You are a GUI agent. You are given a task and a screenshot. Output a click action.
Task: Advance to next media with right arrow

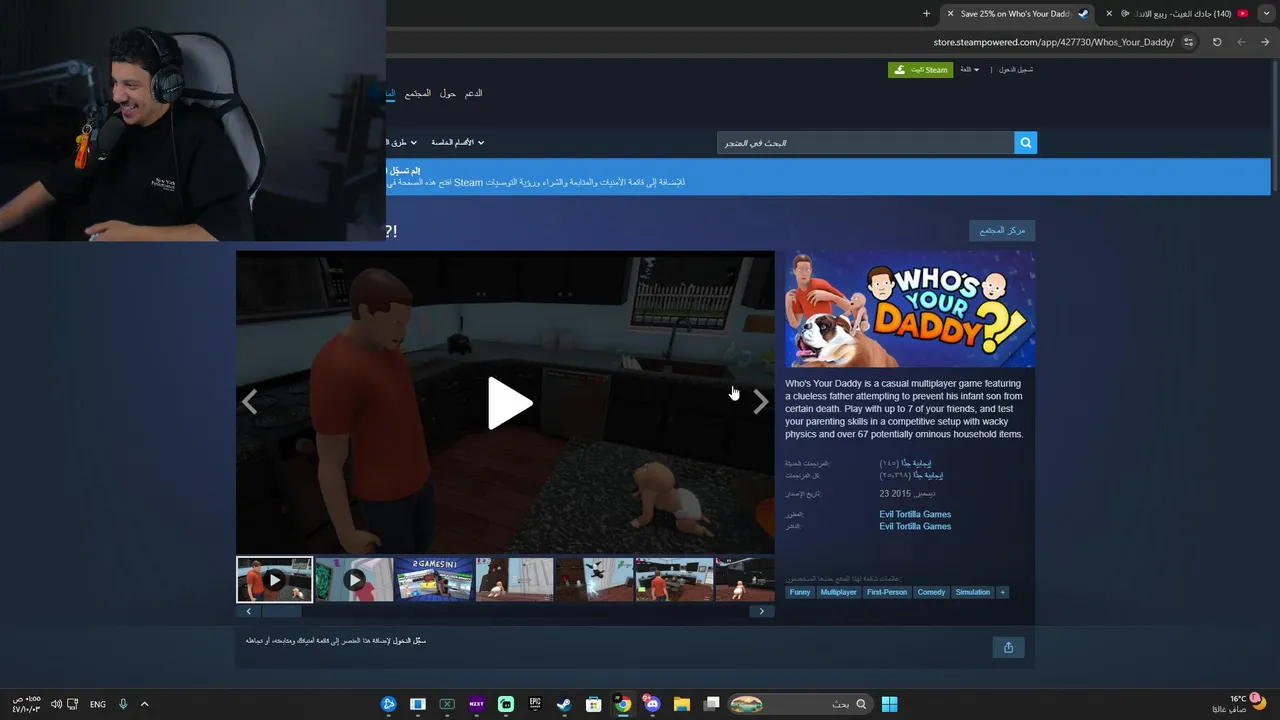(761, 402)
